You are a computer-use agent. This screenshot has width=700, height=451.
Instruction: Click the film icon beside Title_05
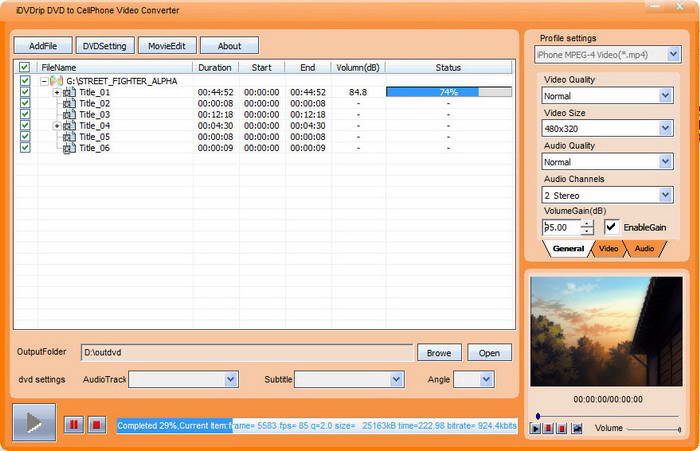pos(69,137)
